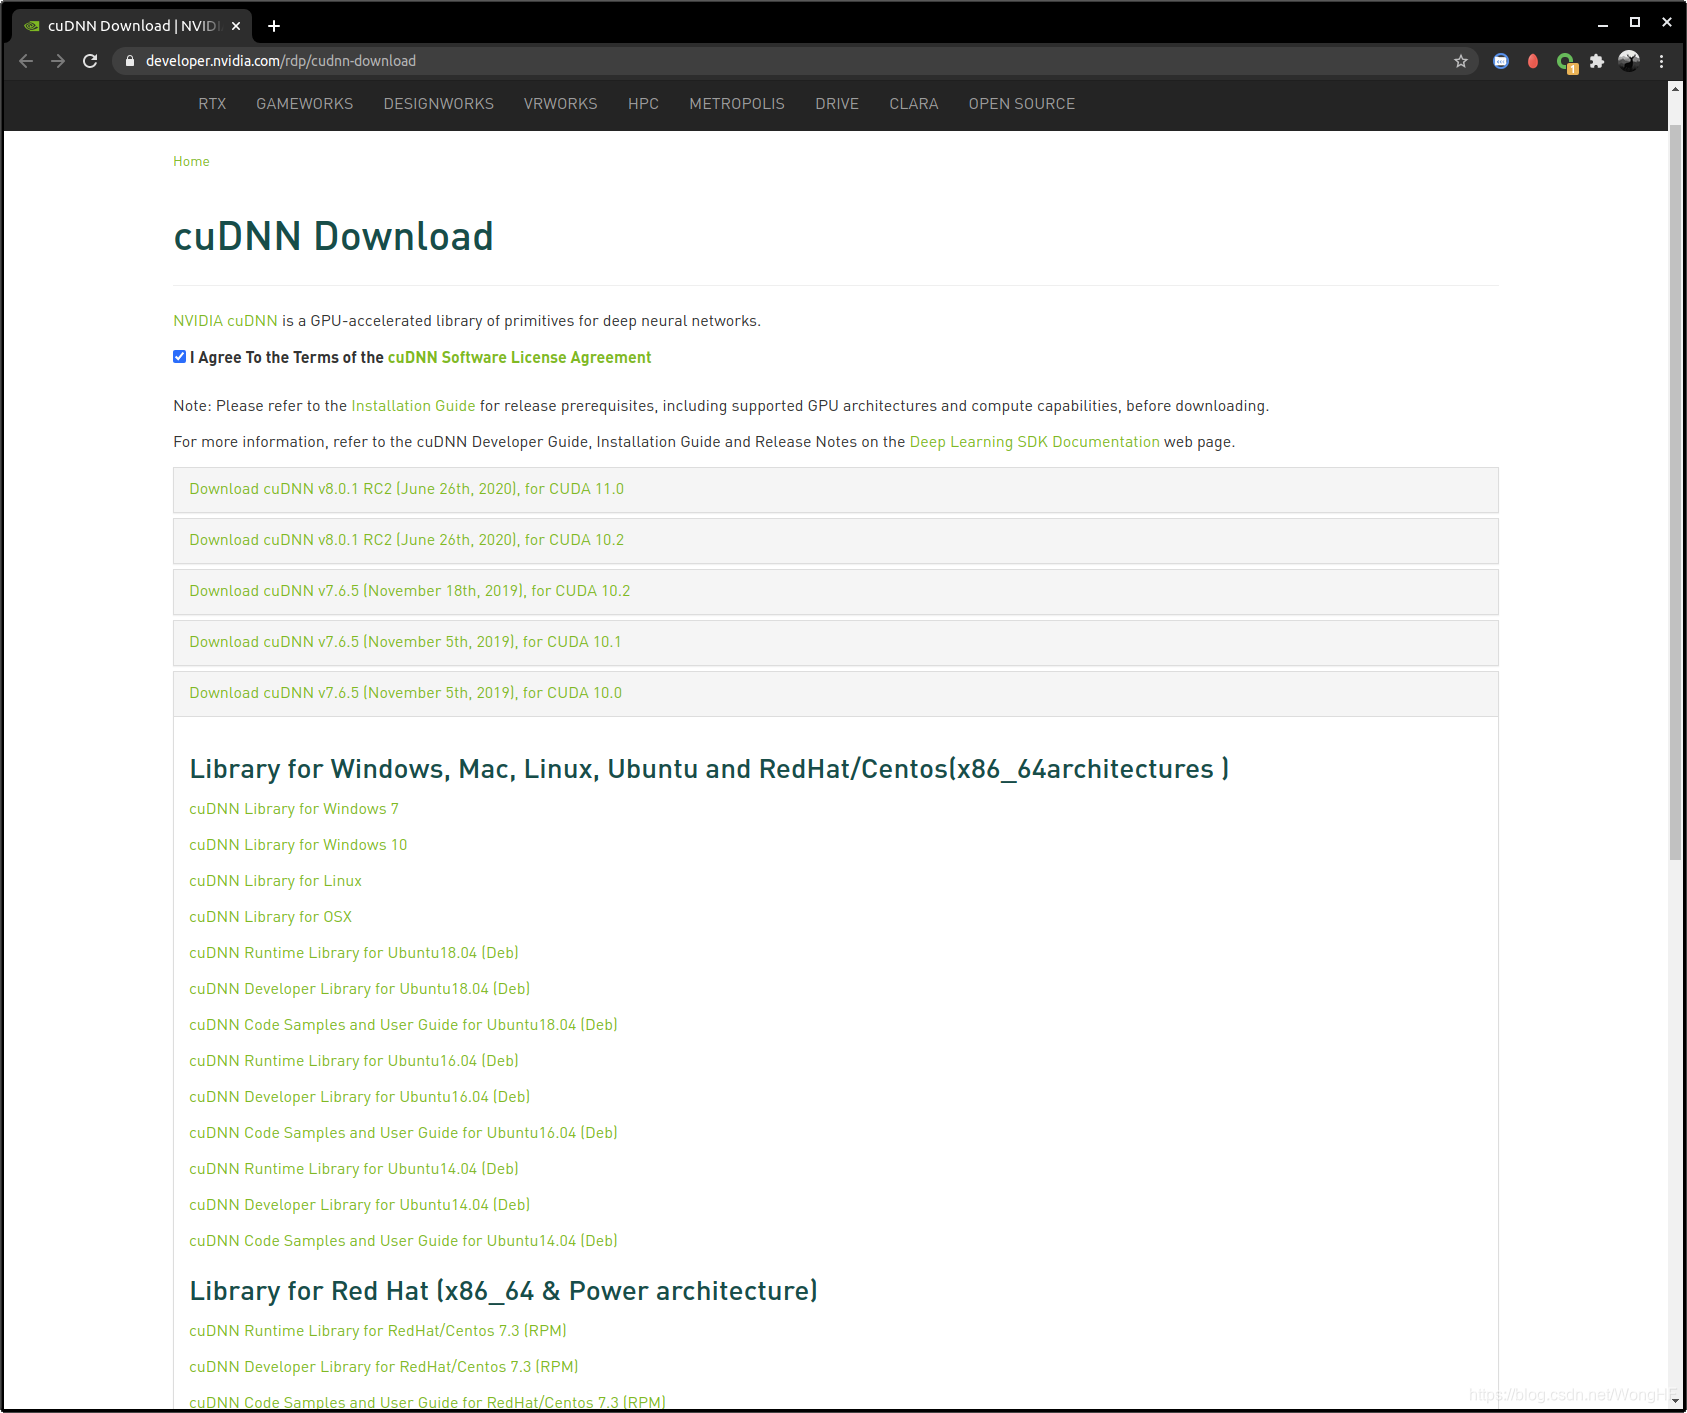Viewport: 1687px width, 1413px height.
Task: Click the Home breadcrumb link
Action: click(191, 162)
